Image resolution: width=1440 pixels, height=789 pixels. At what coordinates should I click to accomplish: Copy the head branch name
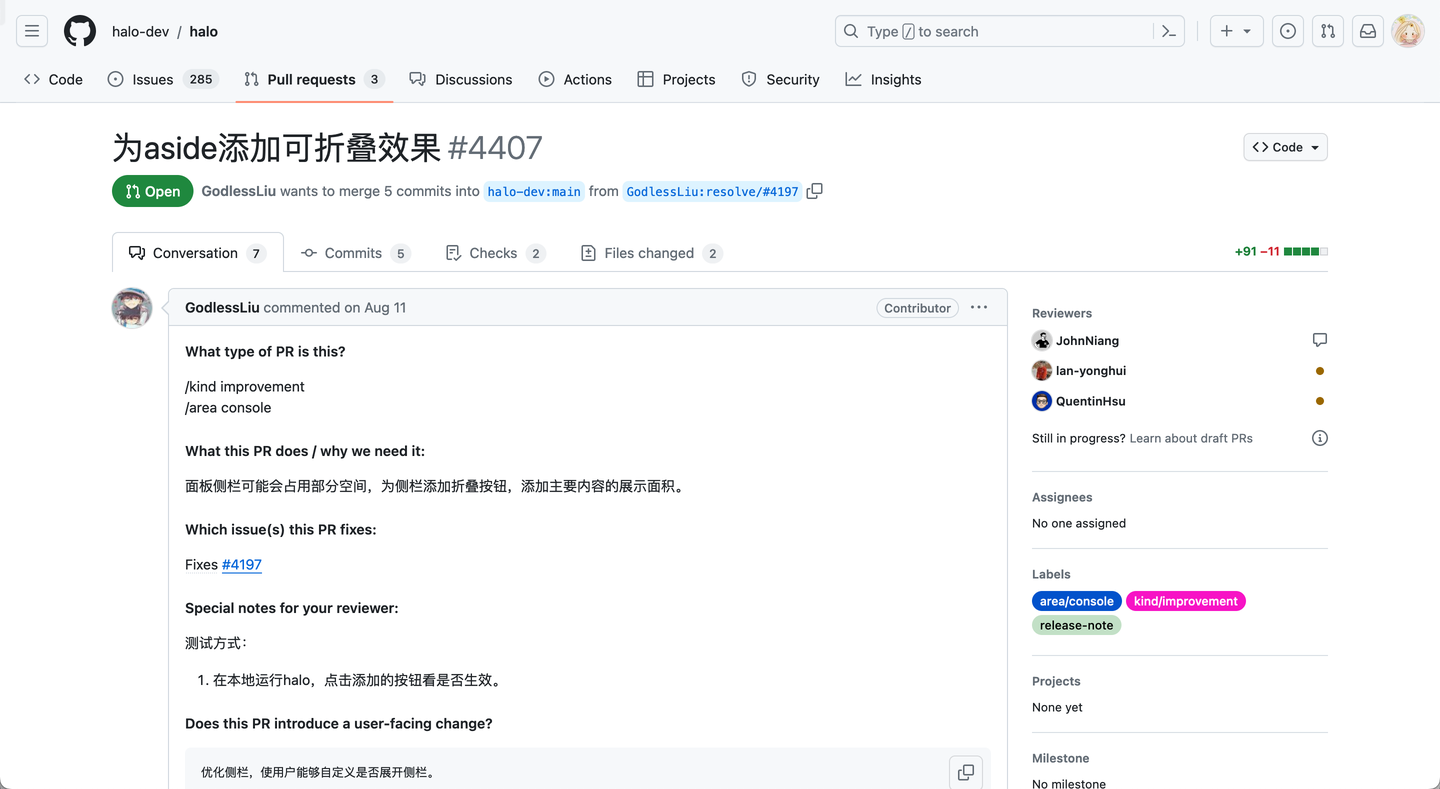coord(815,191)
